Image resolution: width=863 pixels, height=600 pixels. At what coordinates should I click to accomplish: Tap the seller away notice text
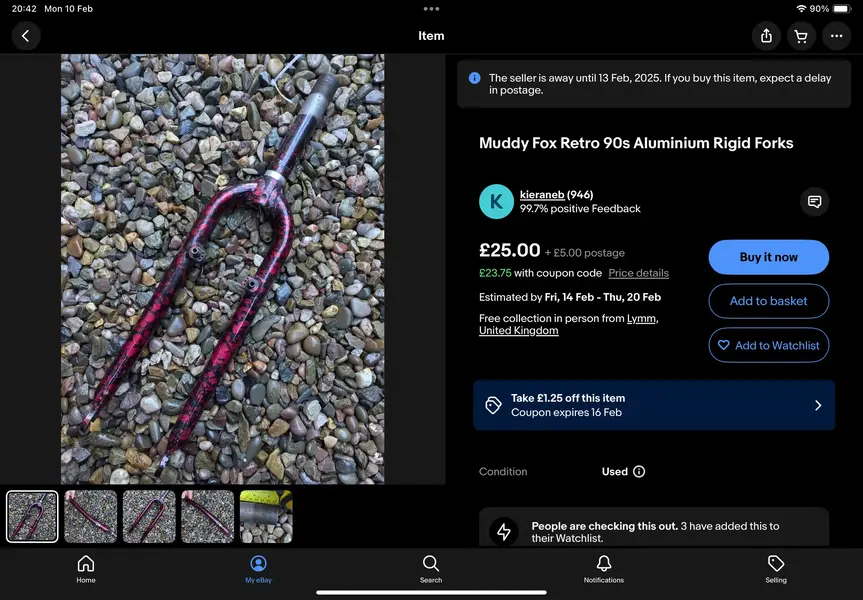(660, 84)
